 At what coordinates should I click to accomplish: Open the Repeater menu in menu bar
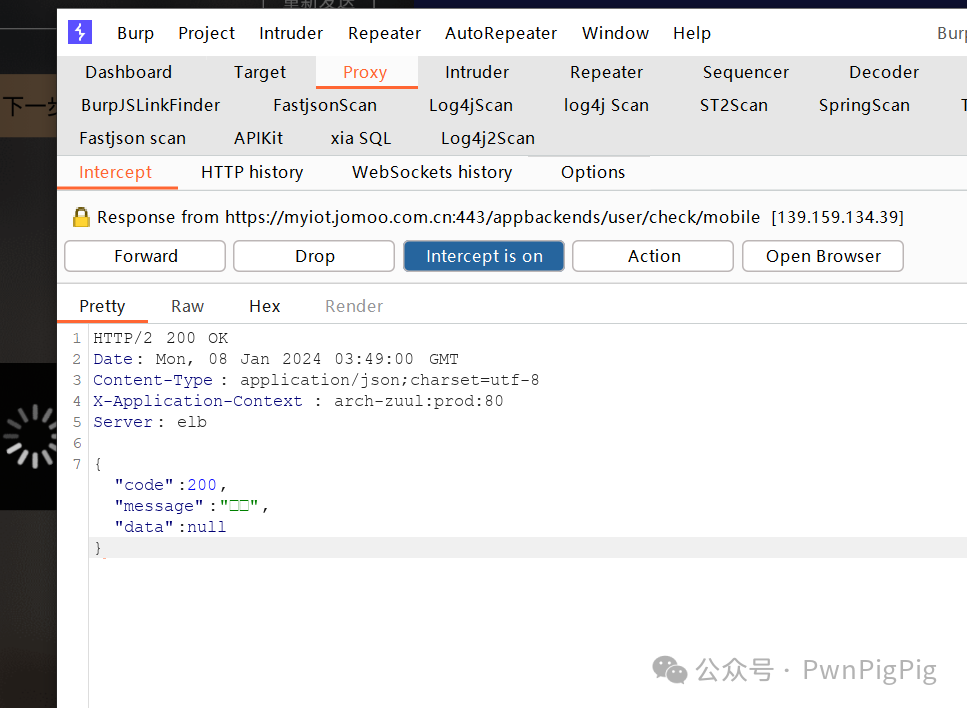point(384,33)
